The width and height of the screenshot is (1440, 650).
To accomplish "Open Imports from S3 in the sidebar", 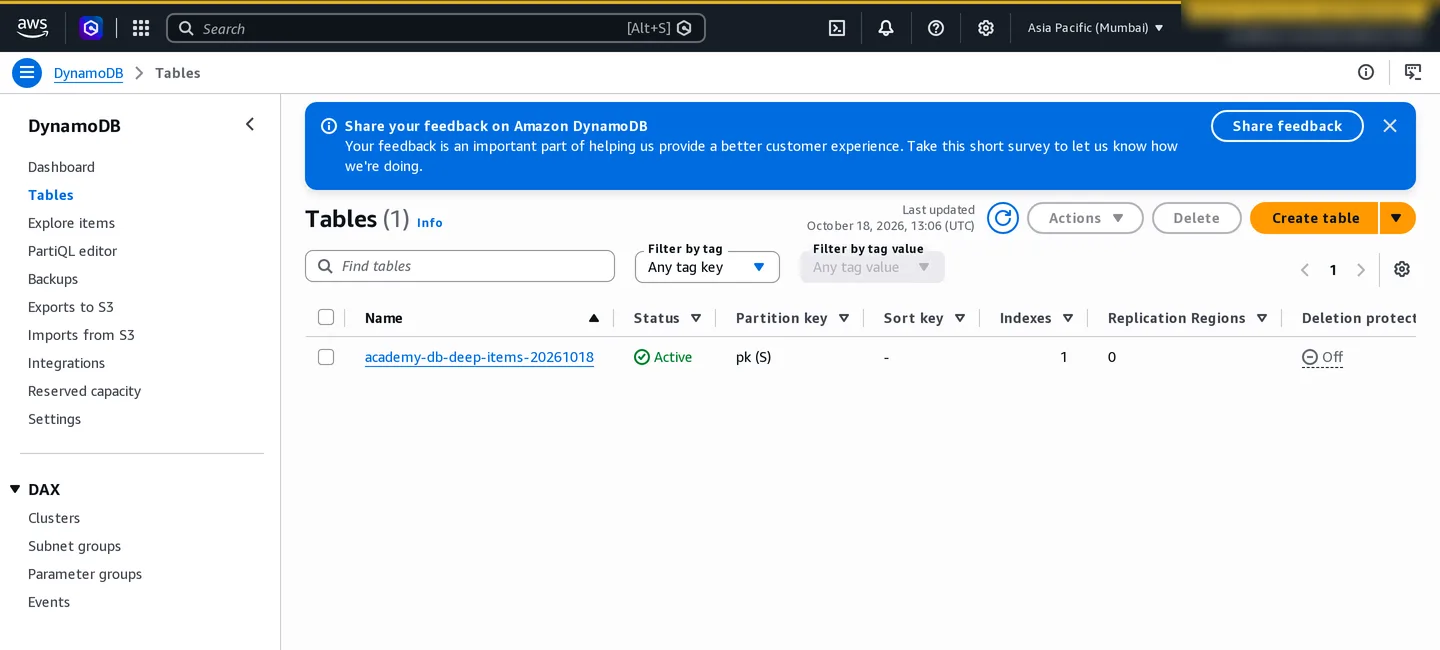I will [x=81, y=335].
